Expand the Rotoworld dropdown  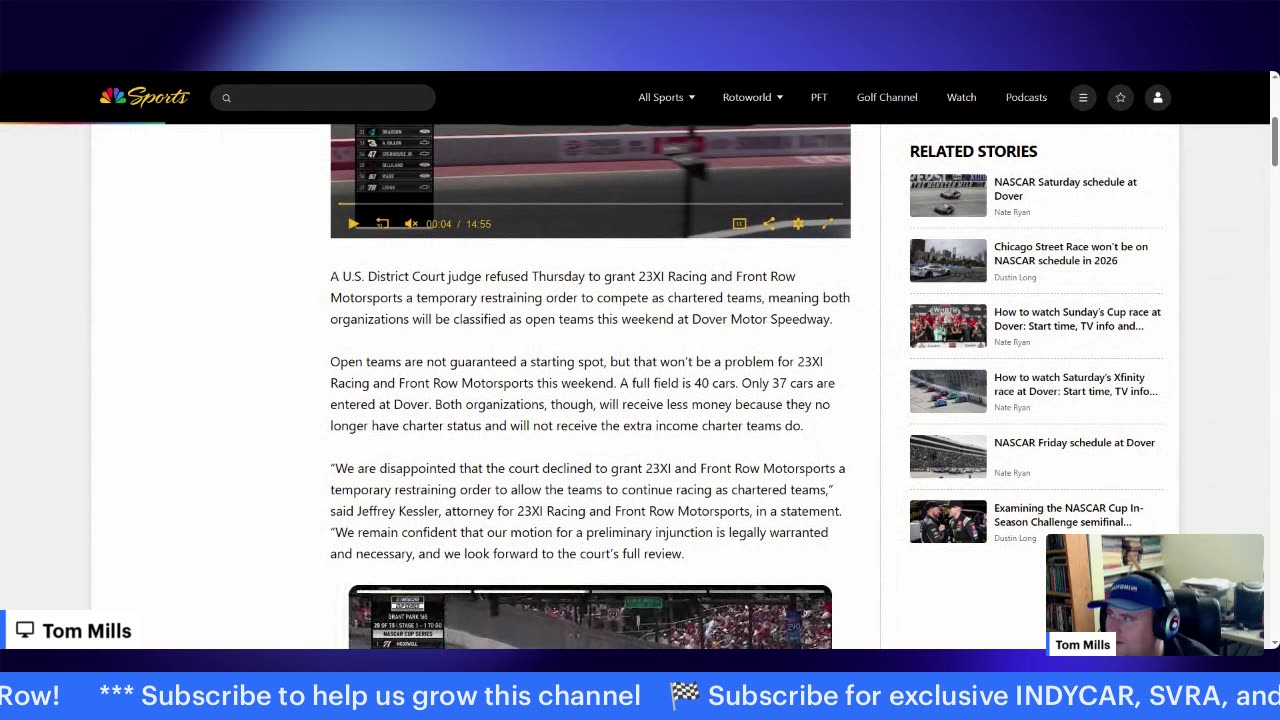tap(753, 97)
